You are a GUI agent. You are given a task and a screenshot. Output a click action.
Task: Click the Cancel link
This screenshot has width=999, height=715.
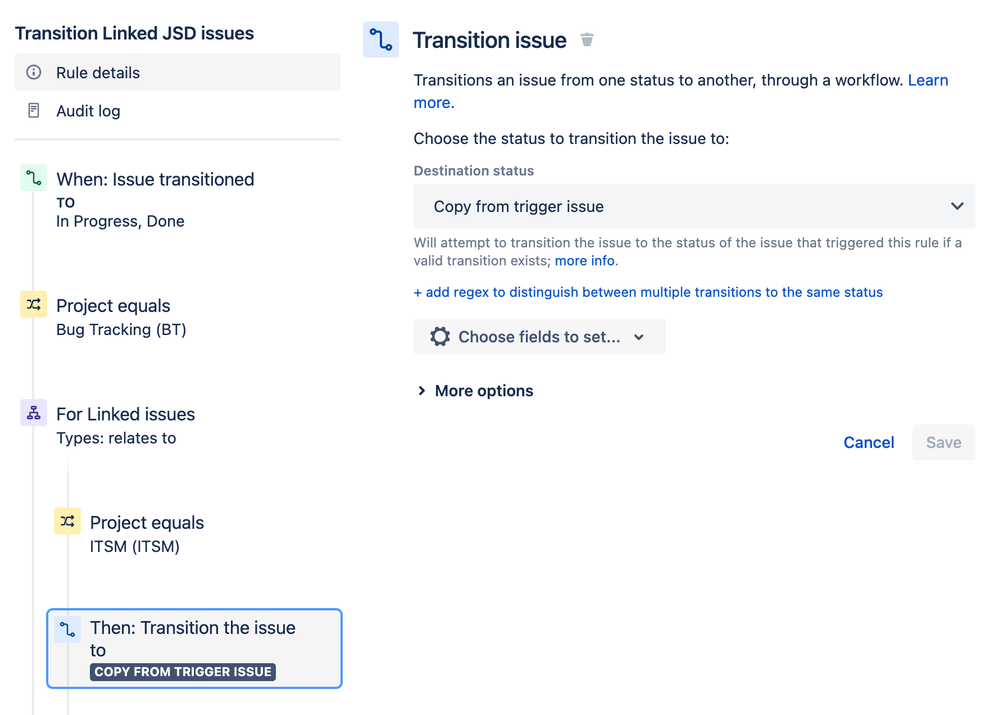tap(868, 442)
